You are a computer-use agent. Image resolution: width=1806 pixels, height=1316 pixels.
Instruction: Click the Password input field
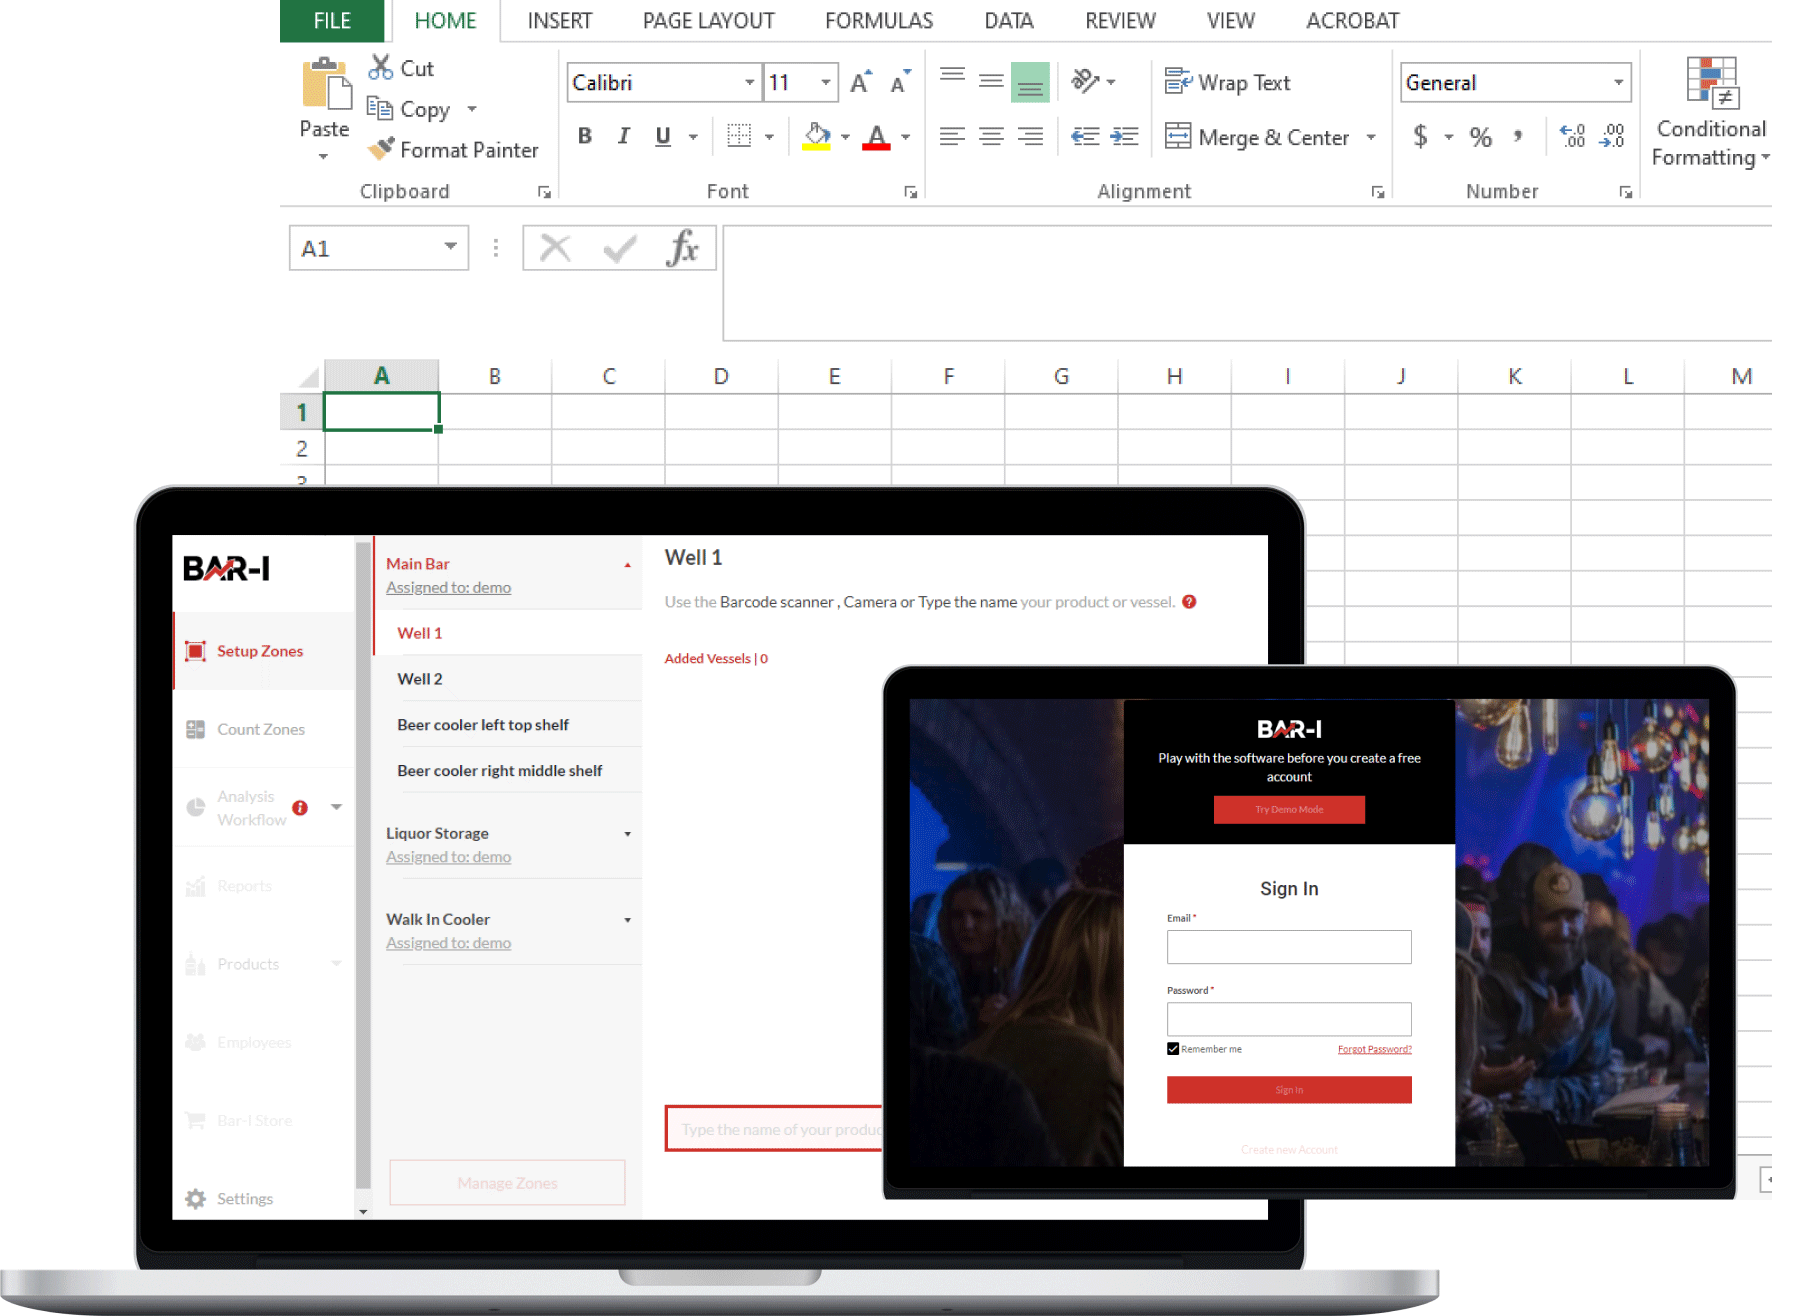[1289, 1019]
